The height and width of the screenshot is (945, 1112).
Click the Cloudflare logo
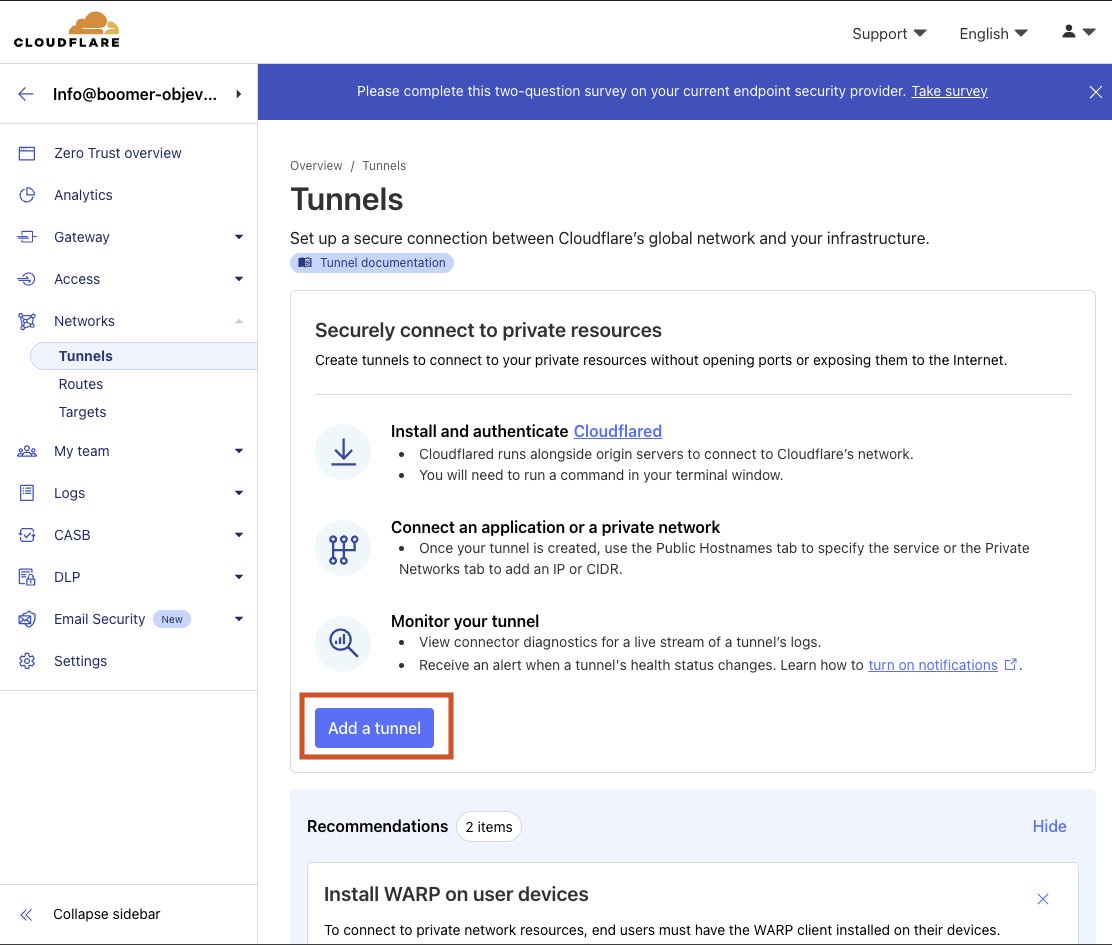tap(66, 31)
